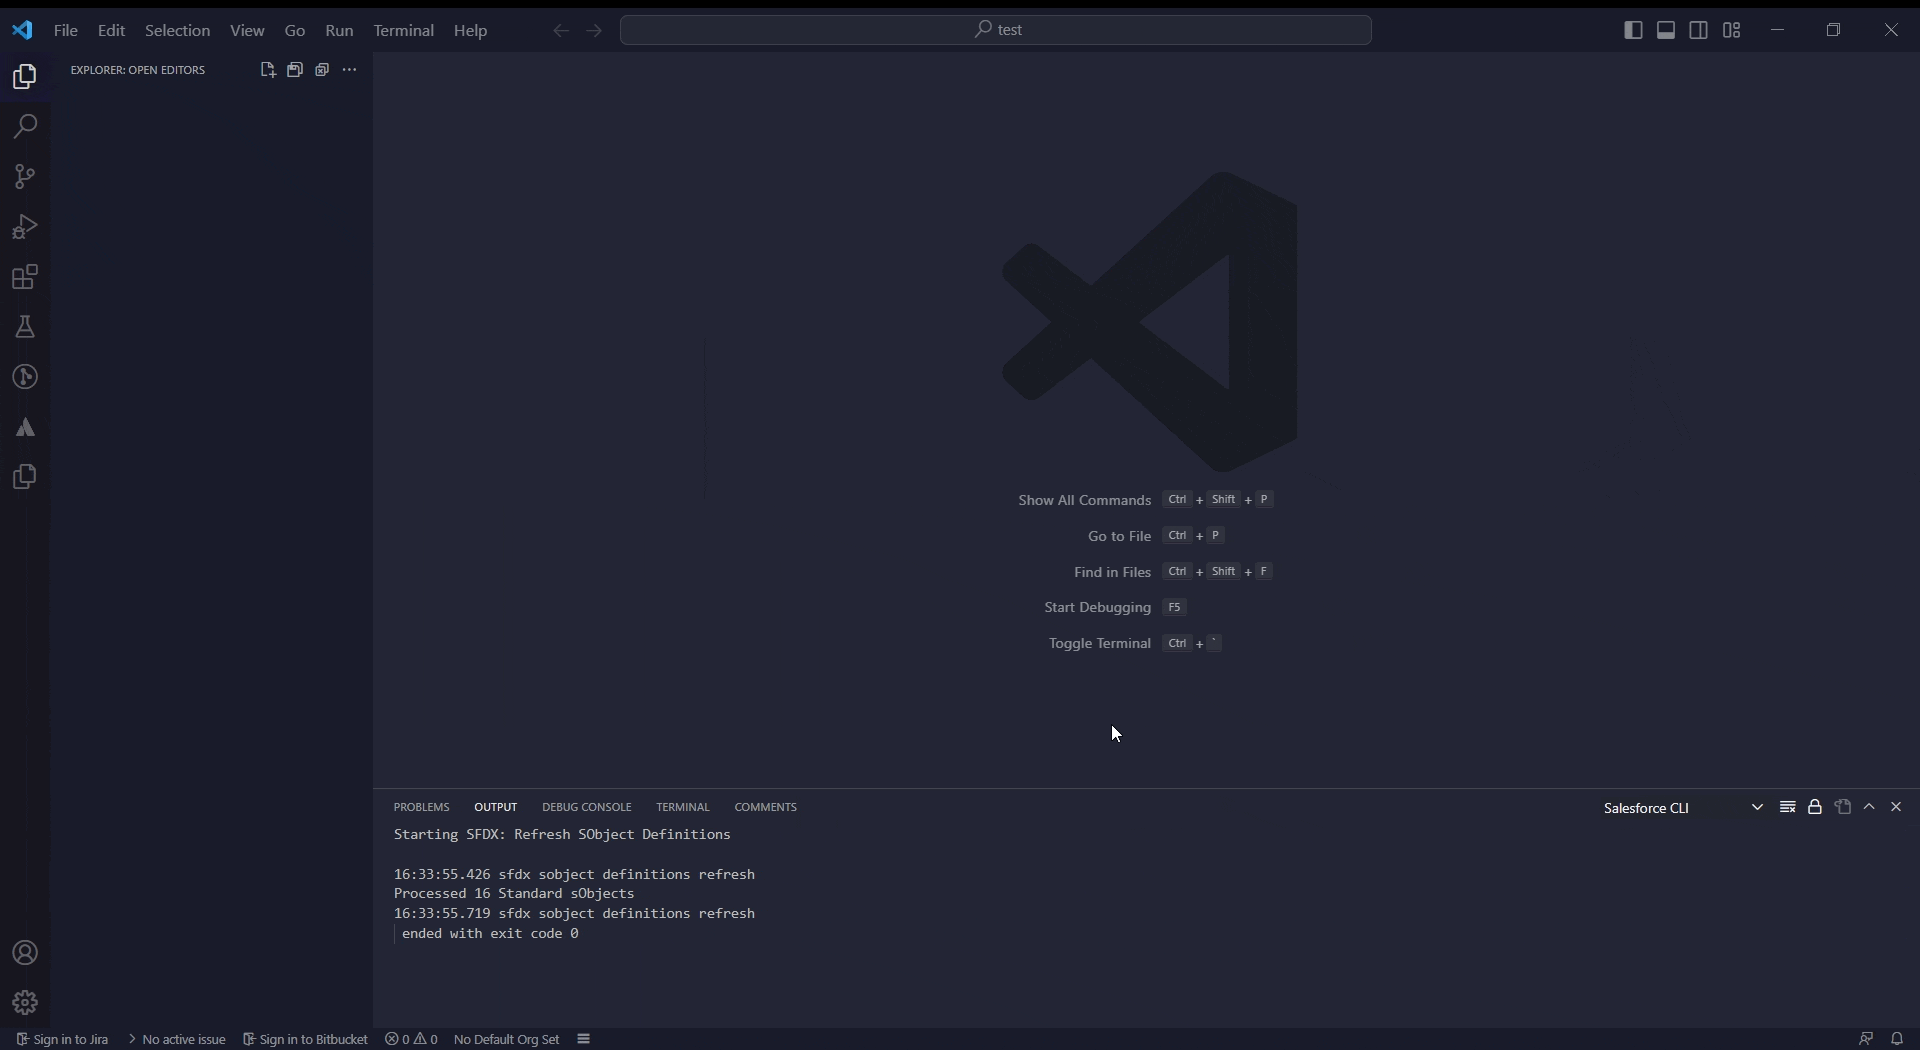Viewport: 1920px width, 1050px height.
Task: Open the Source Control view
Action: 24,177
